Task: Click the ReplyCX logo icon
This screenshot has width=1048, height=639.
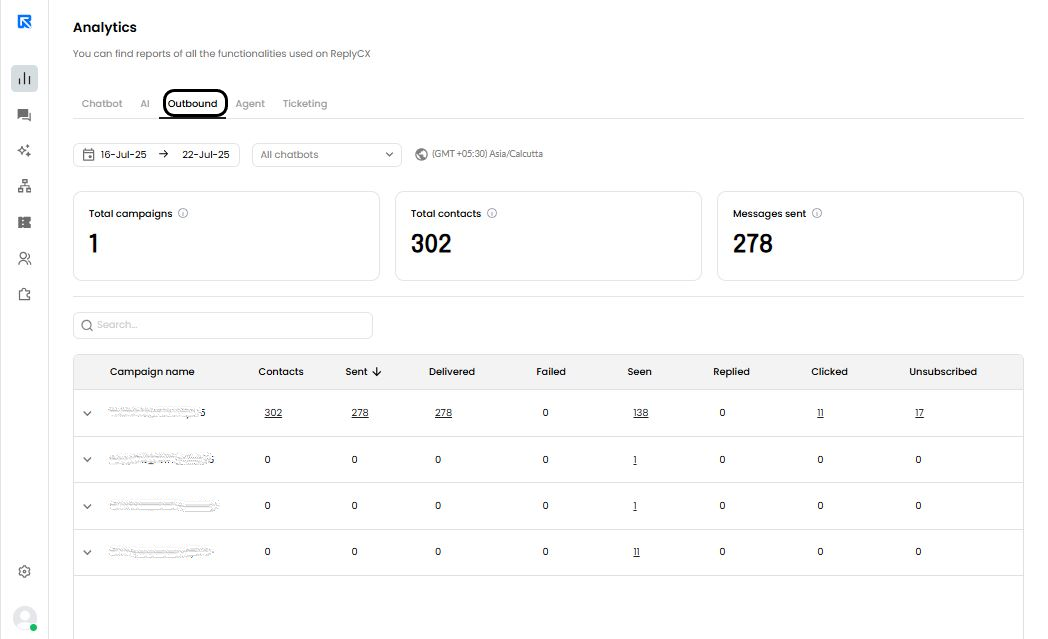Action: [x=24, y=22]
